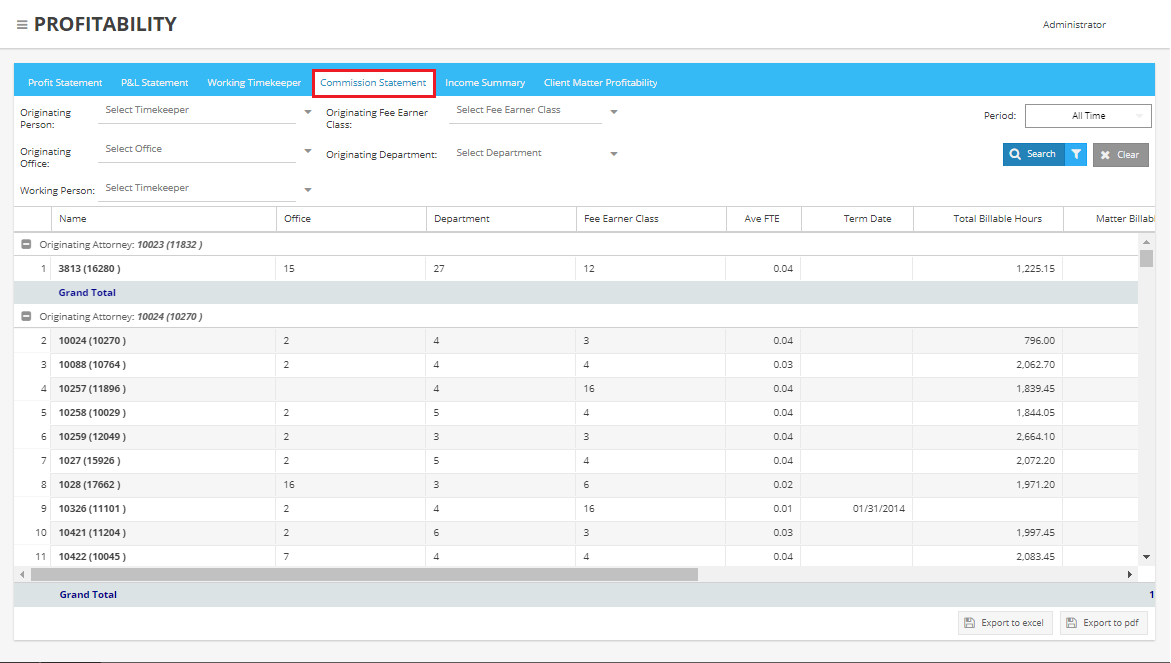
Task: Switch to the Profit Statement tab
Action: (x=65, y=83)
